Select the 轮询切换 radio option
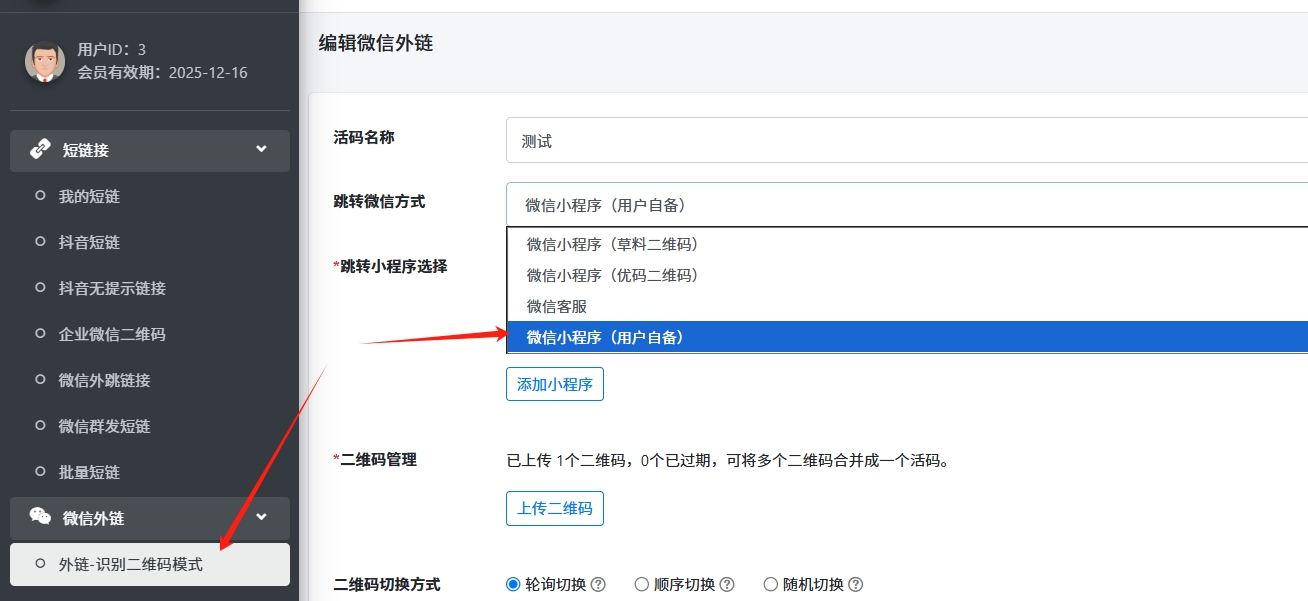This screenshot has width=1308, height=601. pyautogui.click(x=514, y=585)
